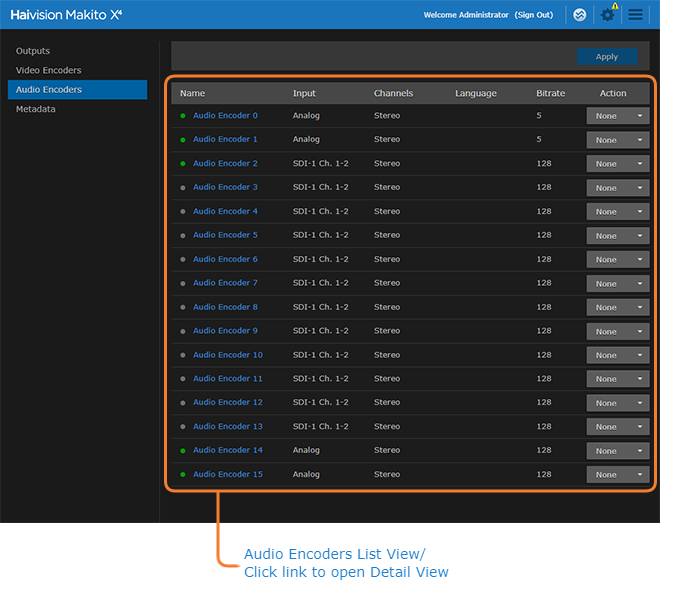This screenshot has width=680, height=601.
Task: Click the Haivision Makito X4 logo
Action: (66, 15)
